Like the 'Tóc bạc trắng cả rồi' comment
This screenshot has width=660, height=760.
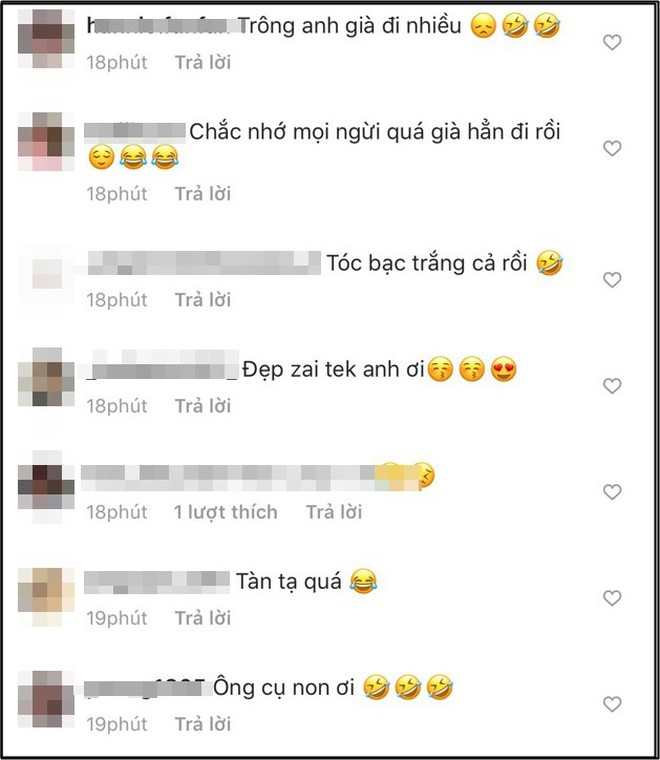click(x=612, y=280)
